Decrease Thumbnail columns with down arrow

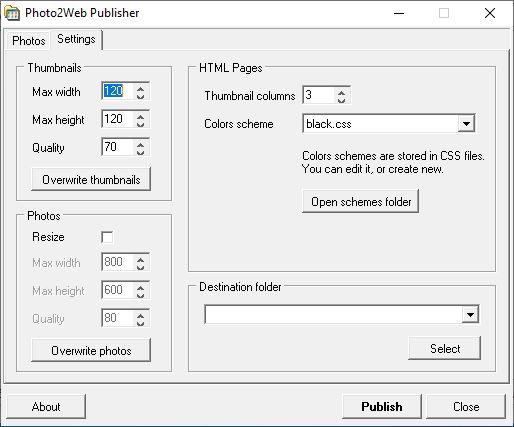click(341, 100)
